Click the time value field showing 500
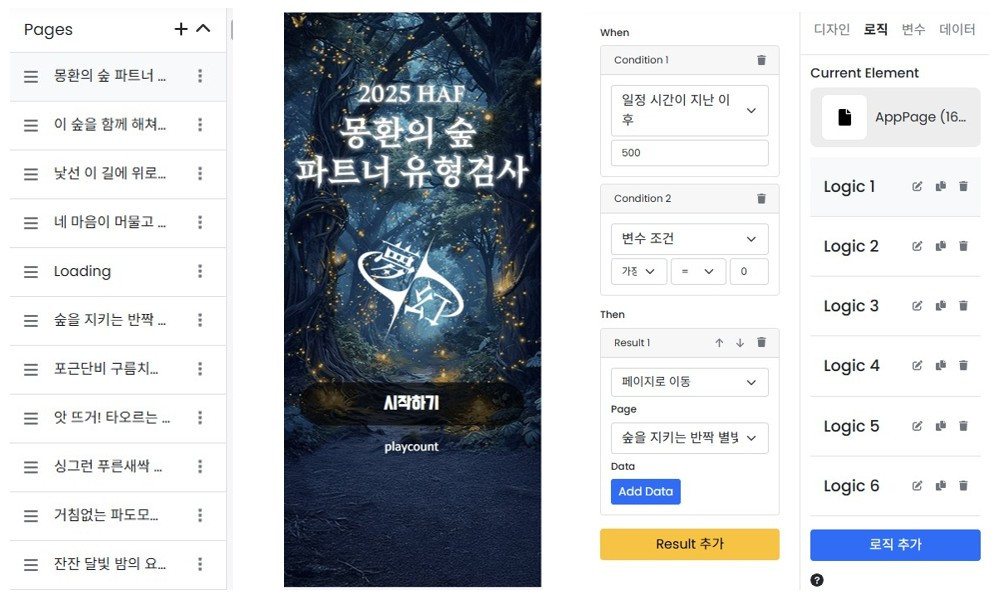Viewport: 998px width, 597px height. tap(690, 153)
